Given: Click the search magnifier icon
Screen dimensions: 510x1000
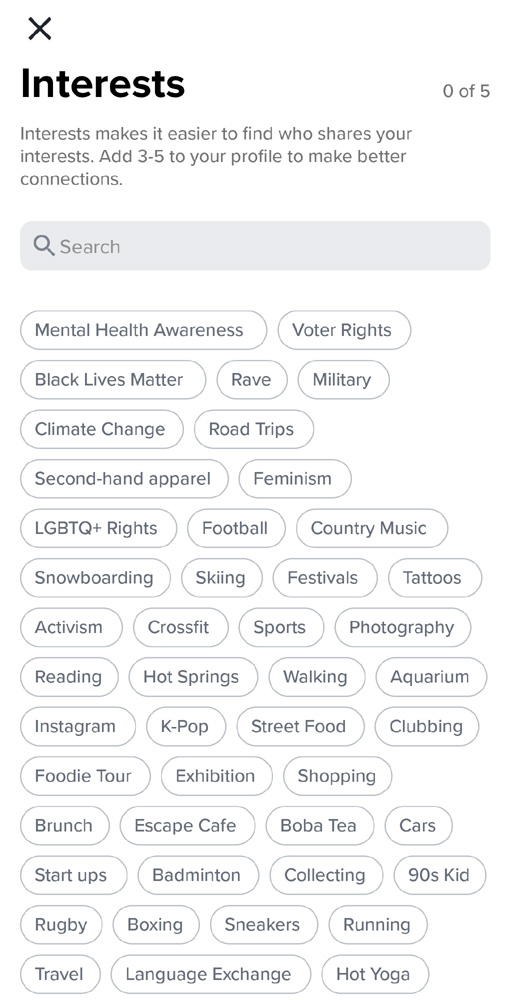Looking at the screenshot, I should click(x=43, y=246).
